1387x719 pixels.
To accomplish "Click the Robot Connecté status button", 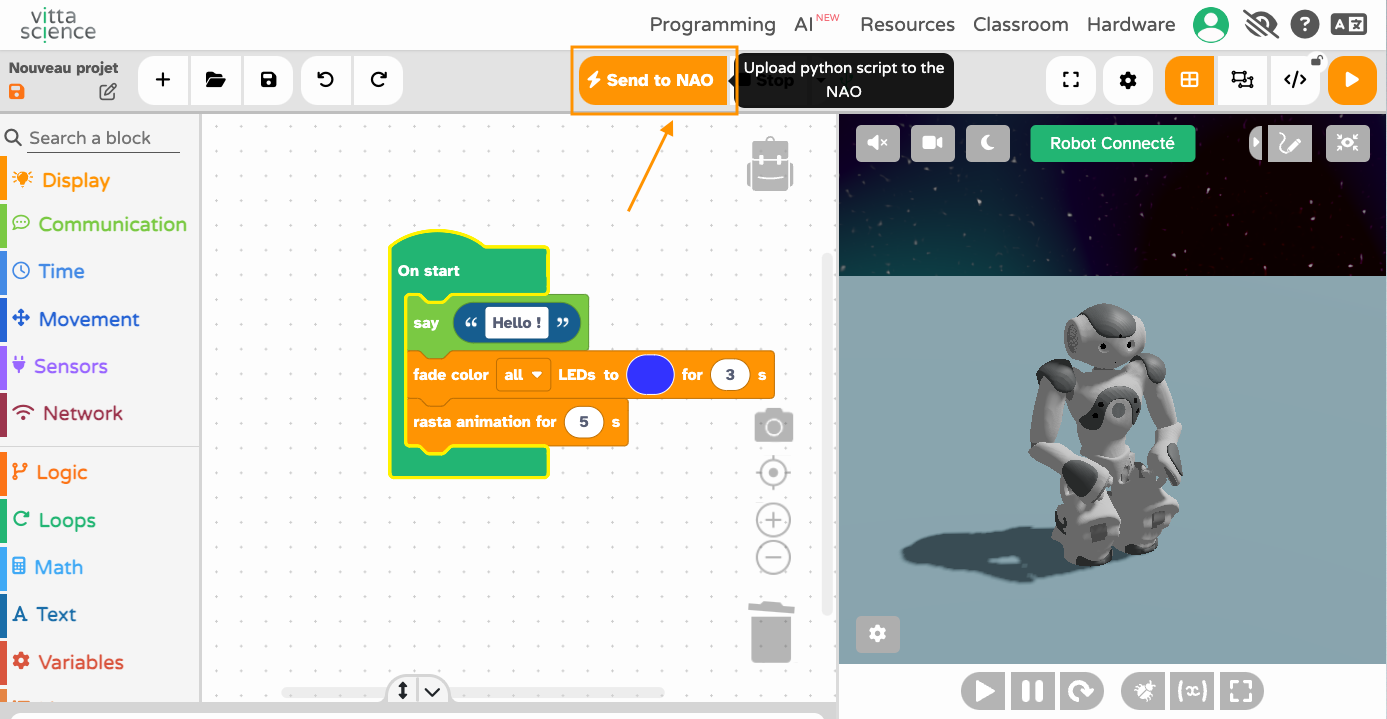I will 1112,143.
